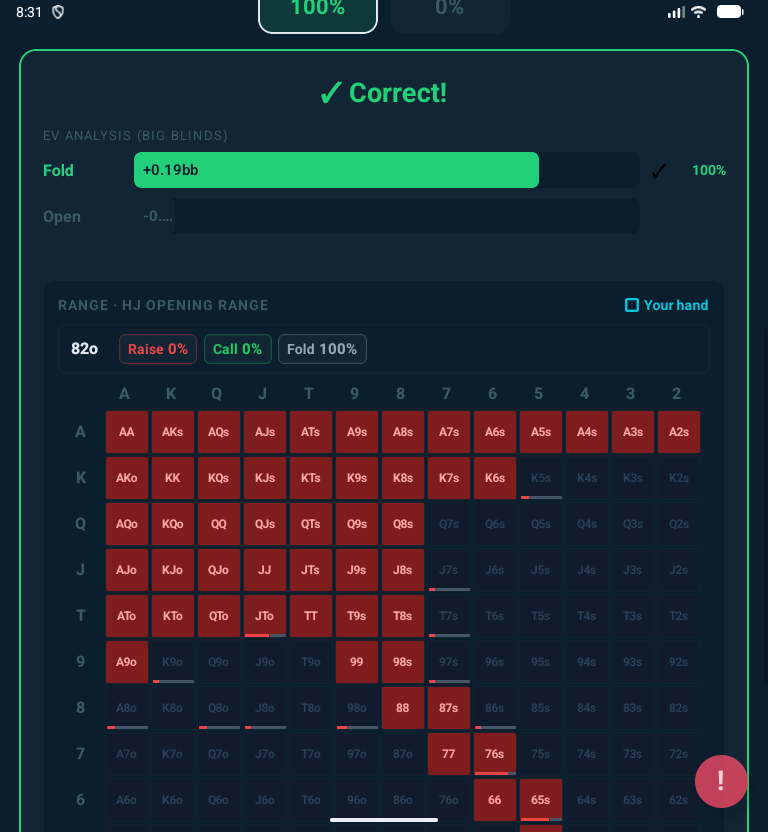Tap the green Fold EV bar
This screenshot has height=832, width=768.
point(336,170)
